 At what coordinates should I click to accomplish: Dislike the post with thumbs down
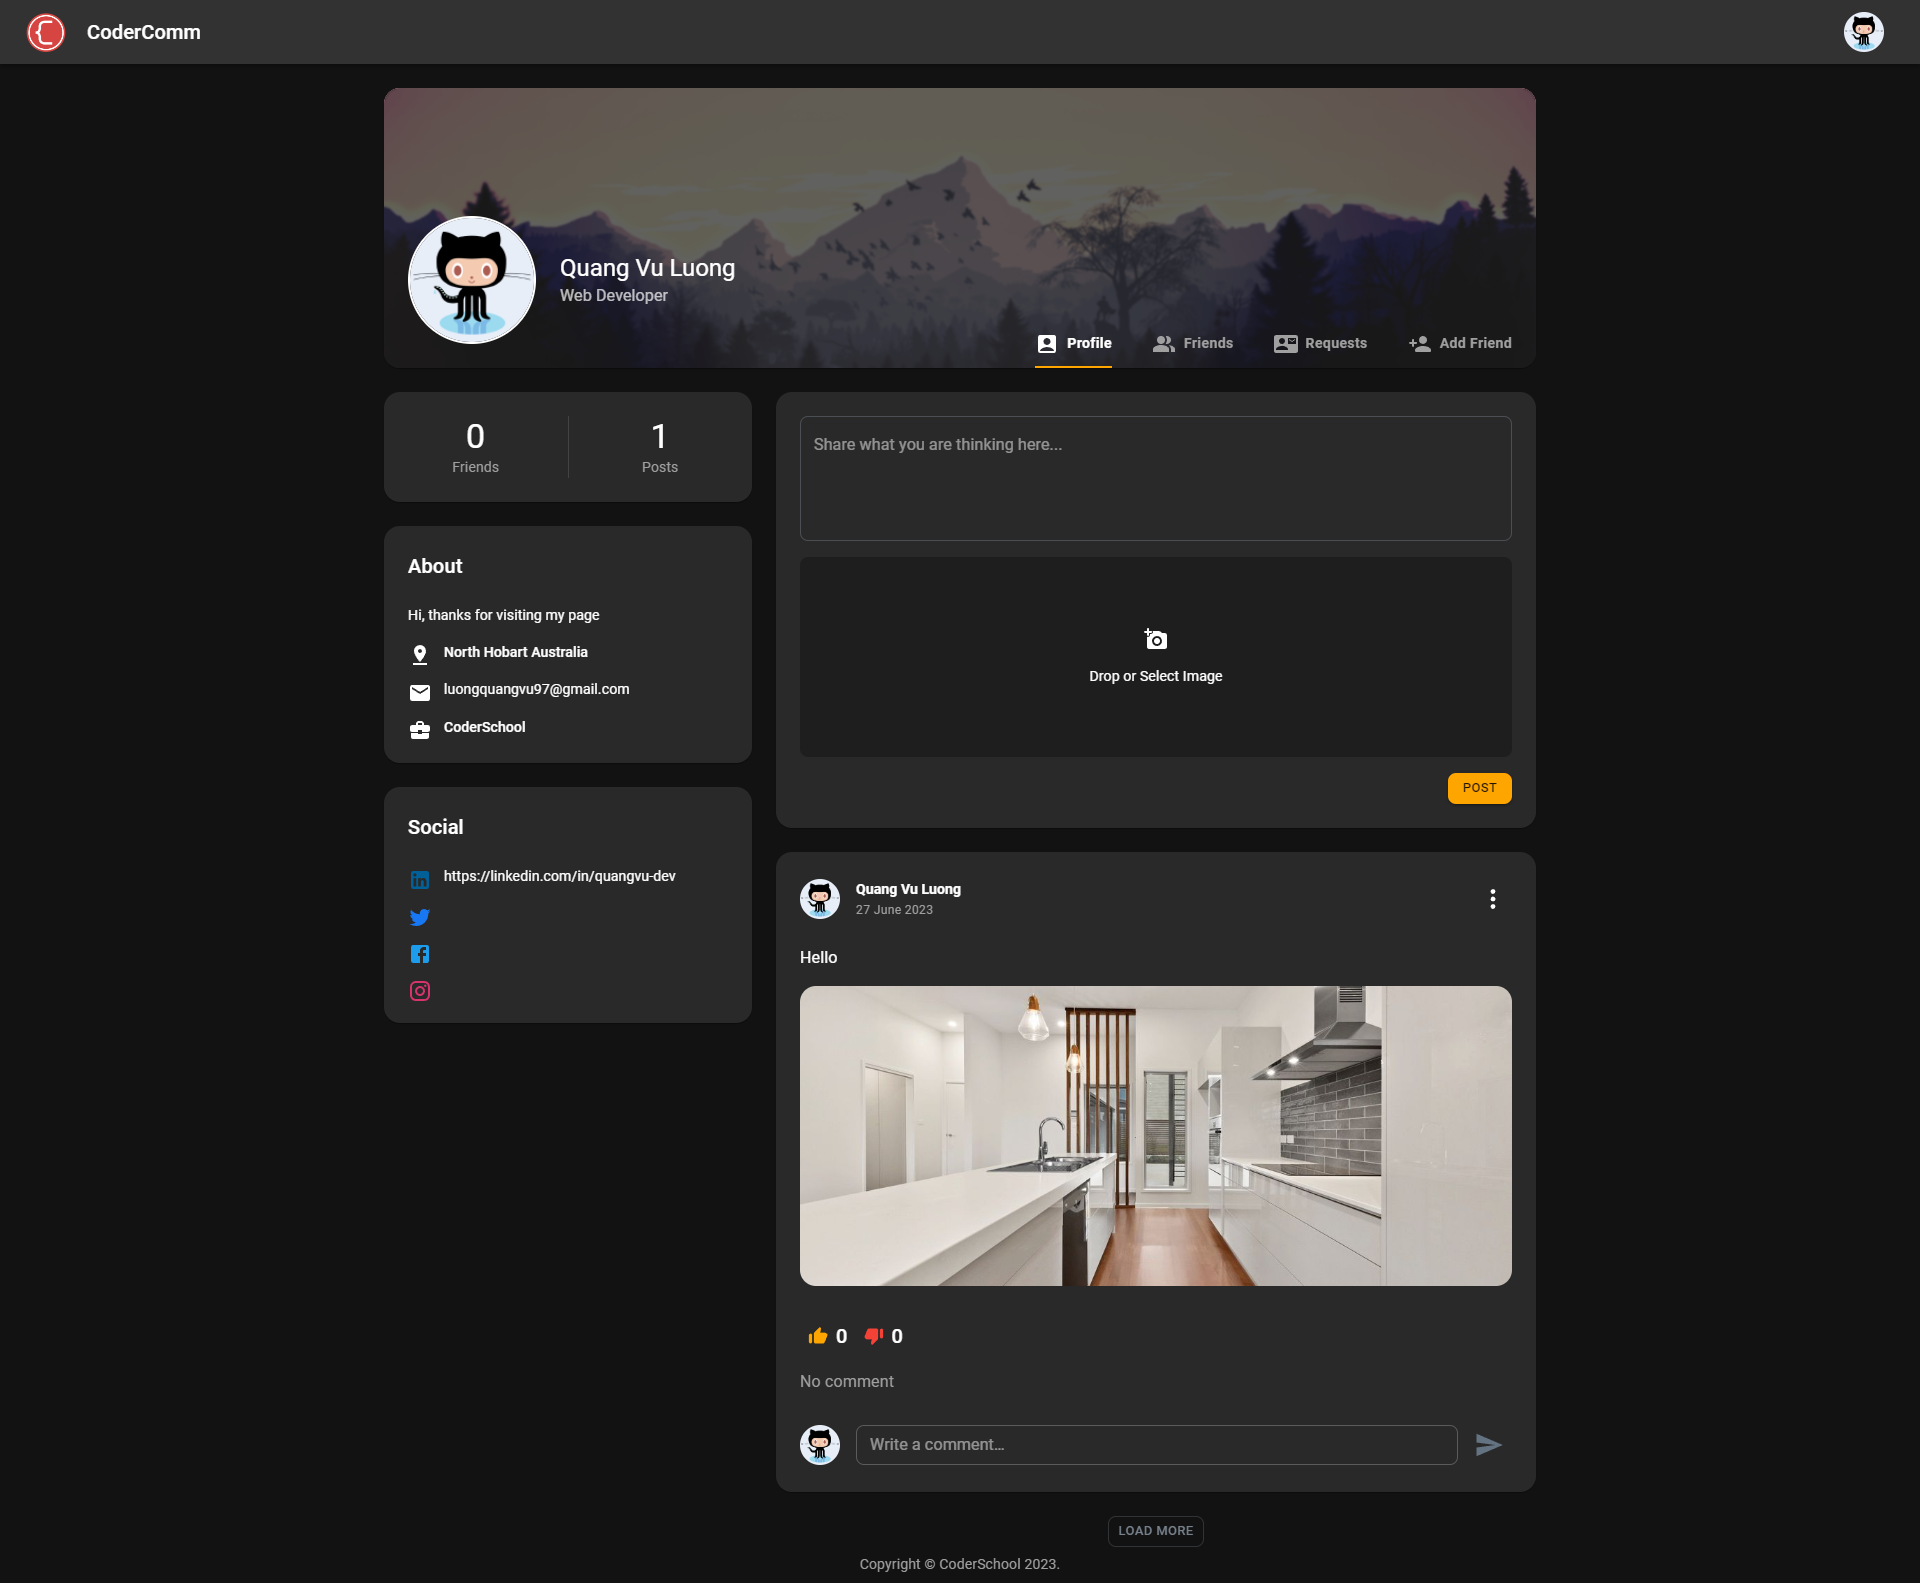(874, 1336)
